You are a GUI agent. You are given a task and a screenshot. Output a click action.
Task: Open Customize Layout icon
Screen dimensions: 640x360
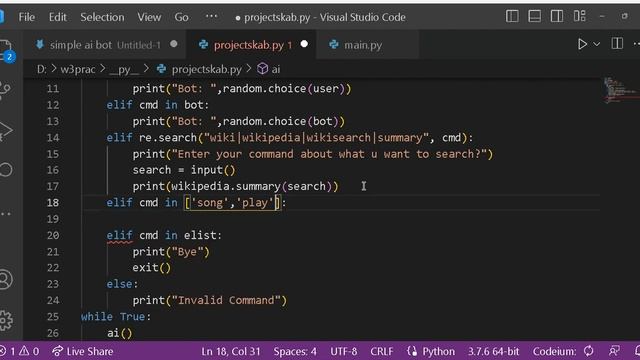coord(580,16)
